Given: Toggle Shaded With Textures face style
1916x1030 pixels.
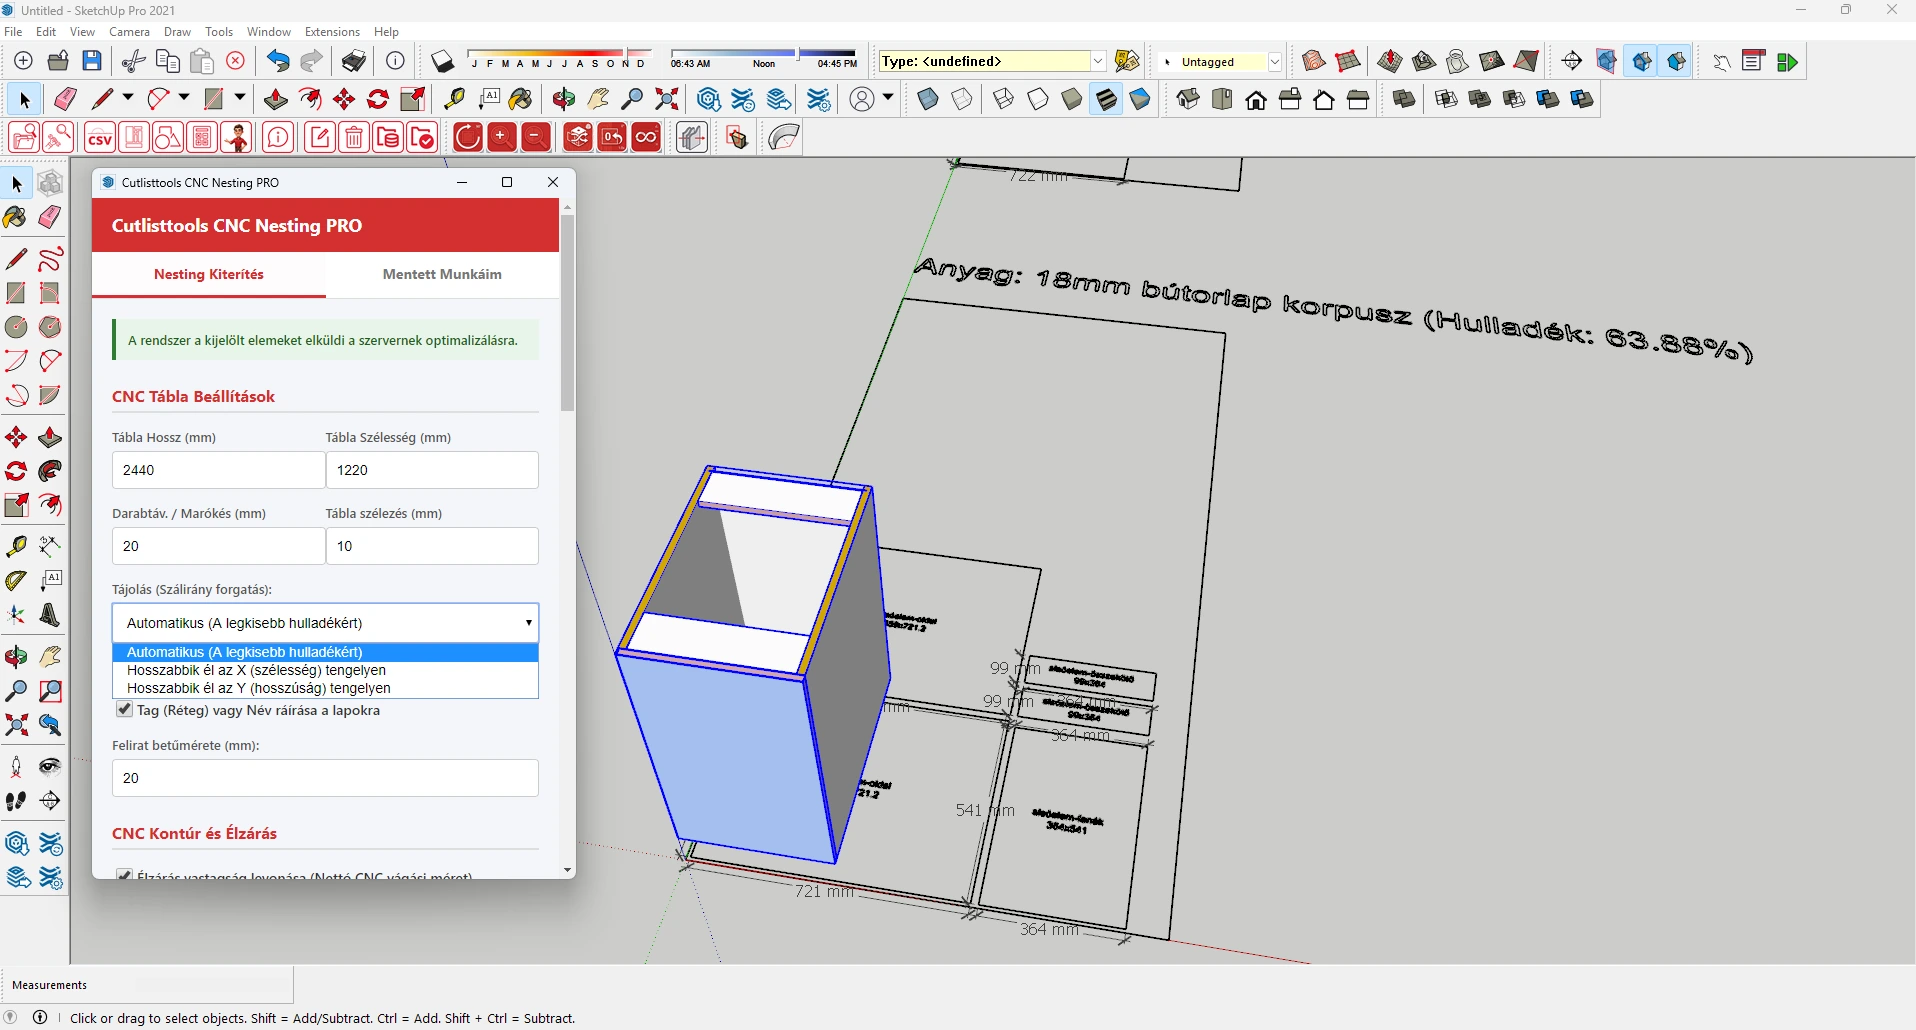Looking at the screenshot, I should coord(1106,99).
